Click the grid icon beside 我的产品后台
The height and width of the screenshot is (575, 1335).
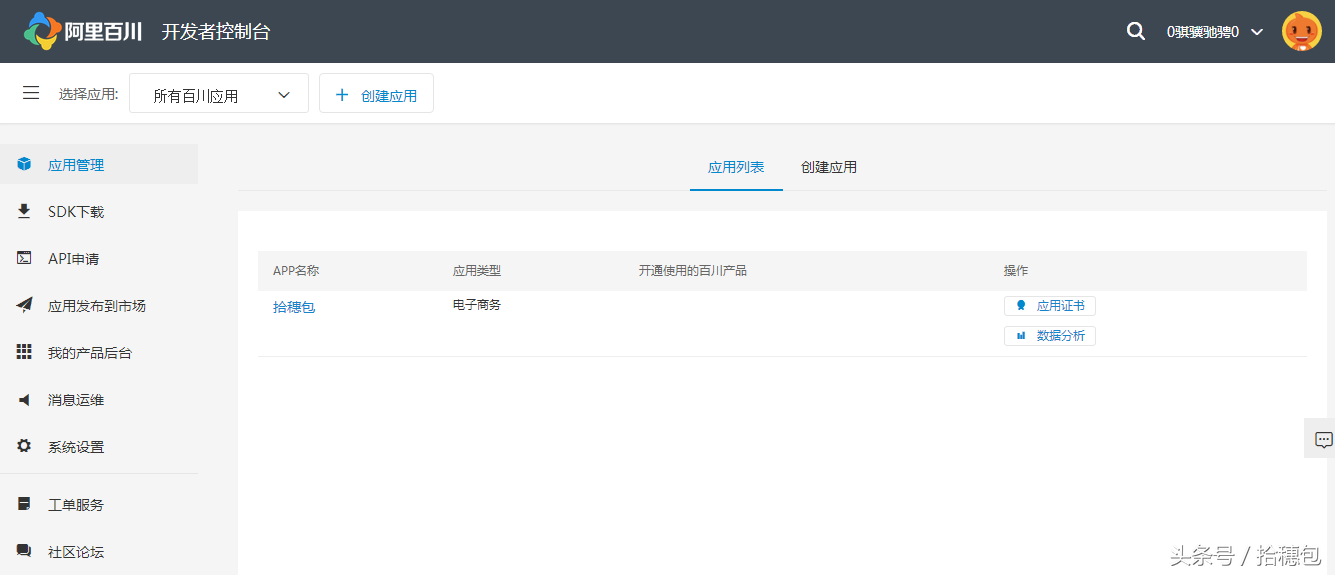(x=24, y=352)
